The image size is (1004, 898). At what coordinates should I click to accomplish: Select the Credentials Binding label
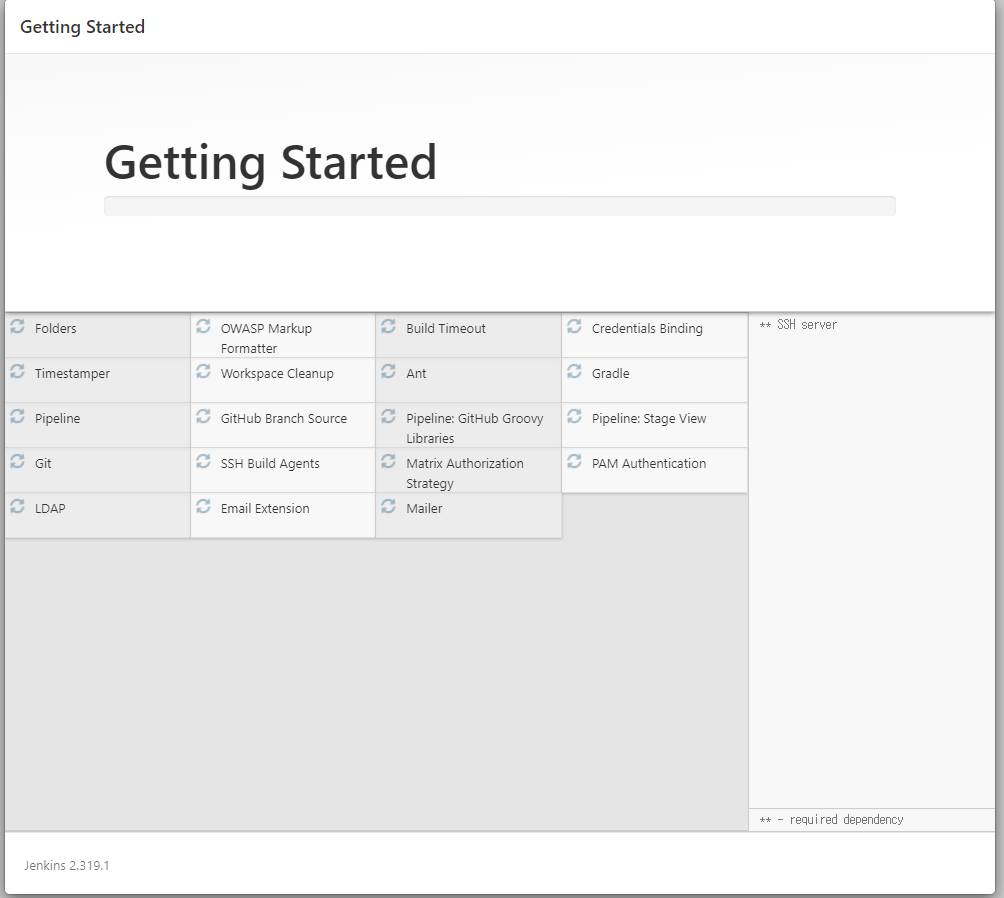pyautogui.click(x=647, y=329)
